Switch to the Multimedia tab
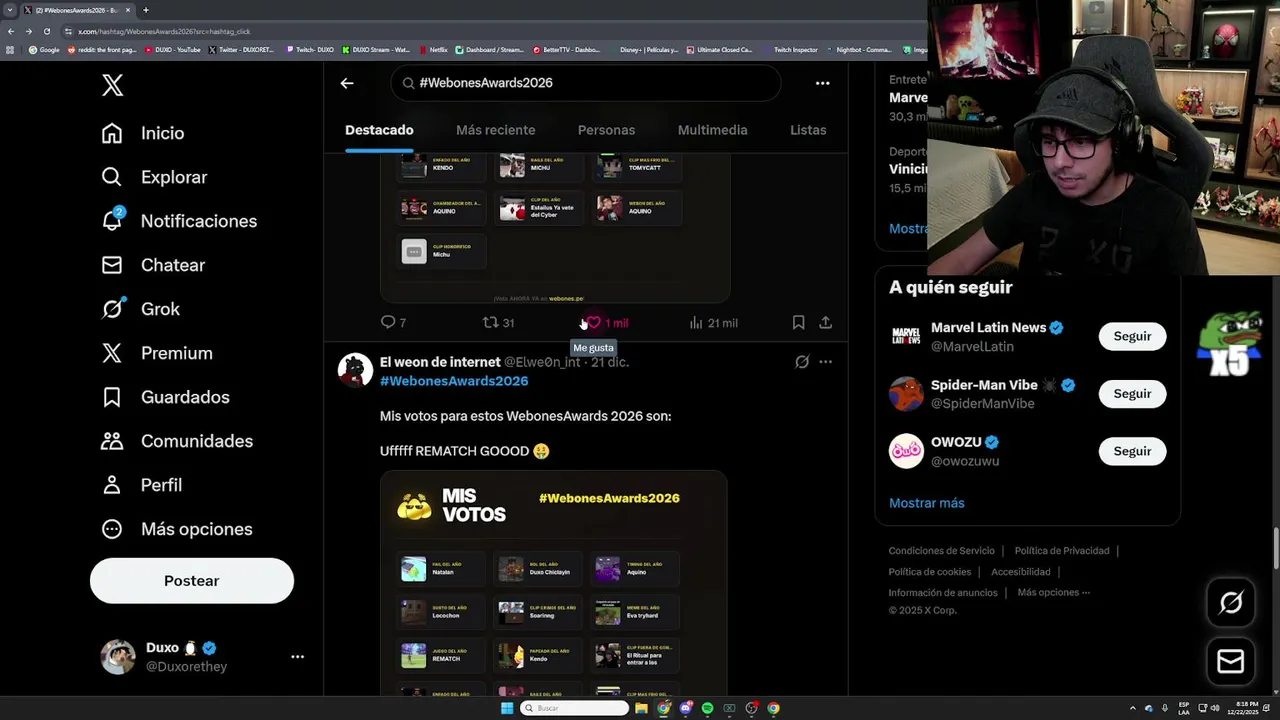 712,130
